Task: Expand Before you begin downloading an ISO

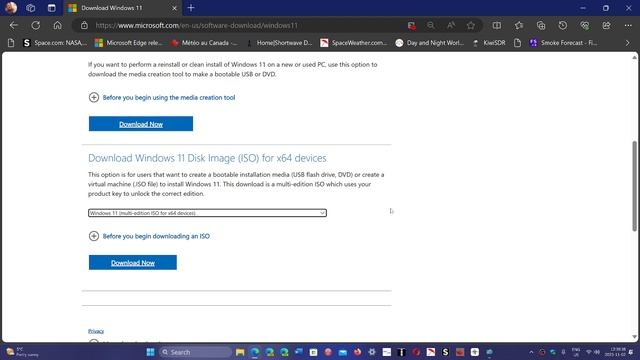Action: (149, 236)
